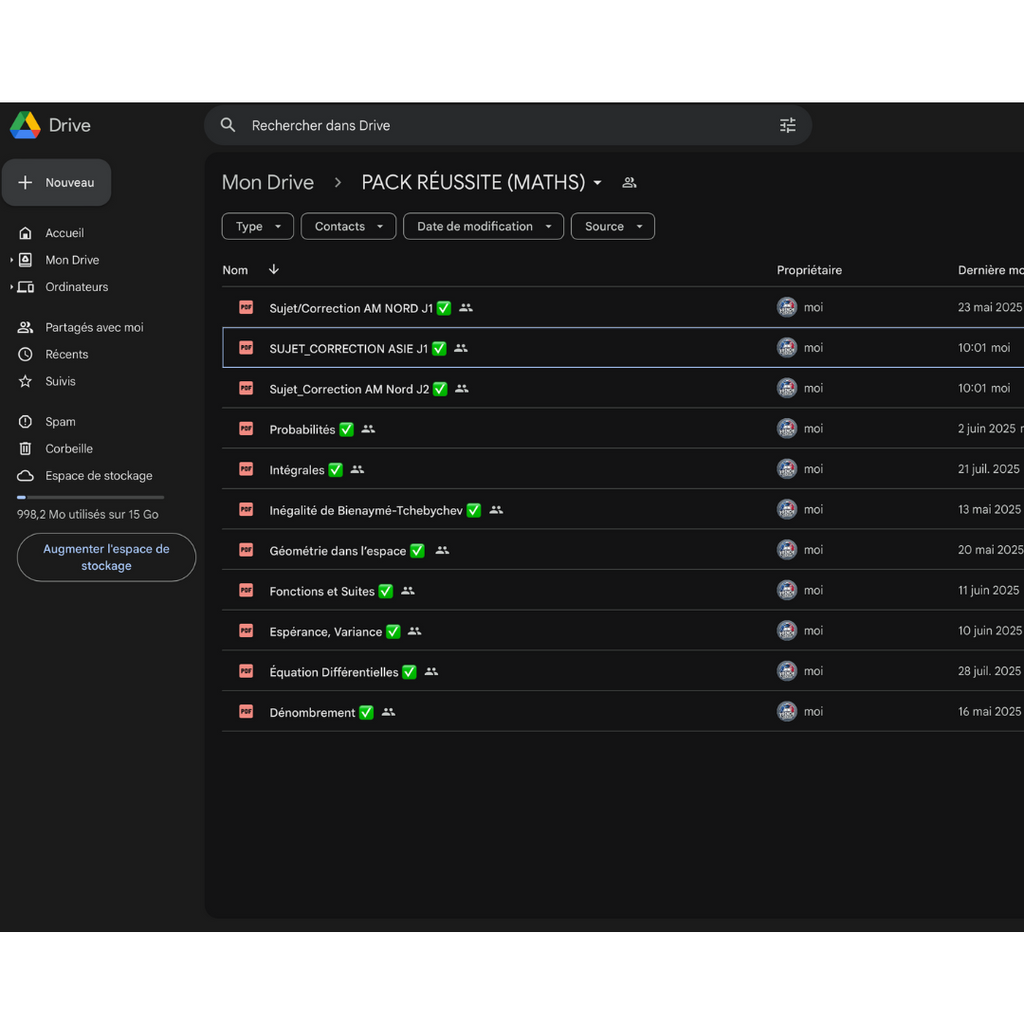Open advanced search filter options icon
The image size is (1024, 1024).
point(788,125)
